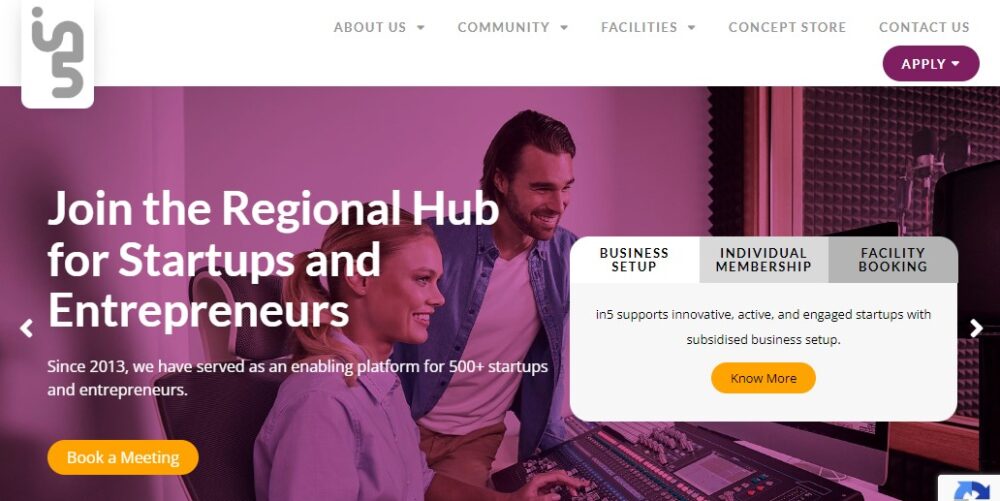
Task: Click the Book a Meeting button
Action: [x=123, y=458]
